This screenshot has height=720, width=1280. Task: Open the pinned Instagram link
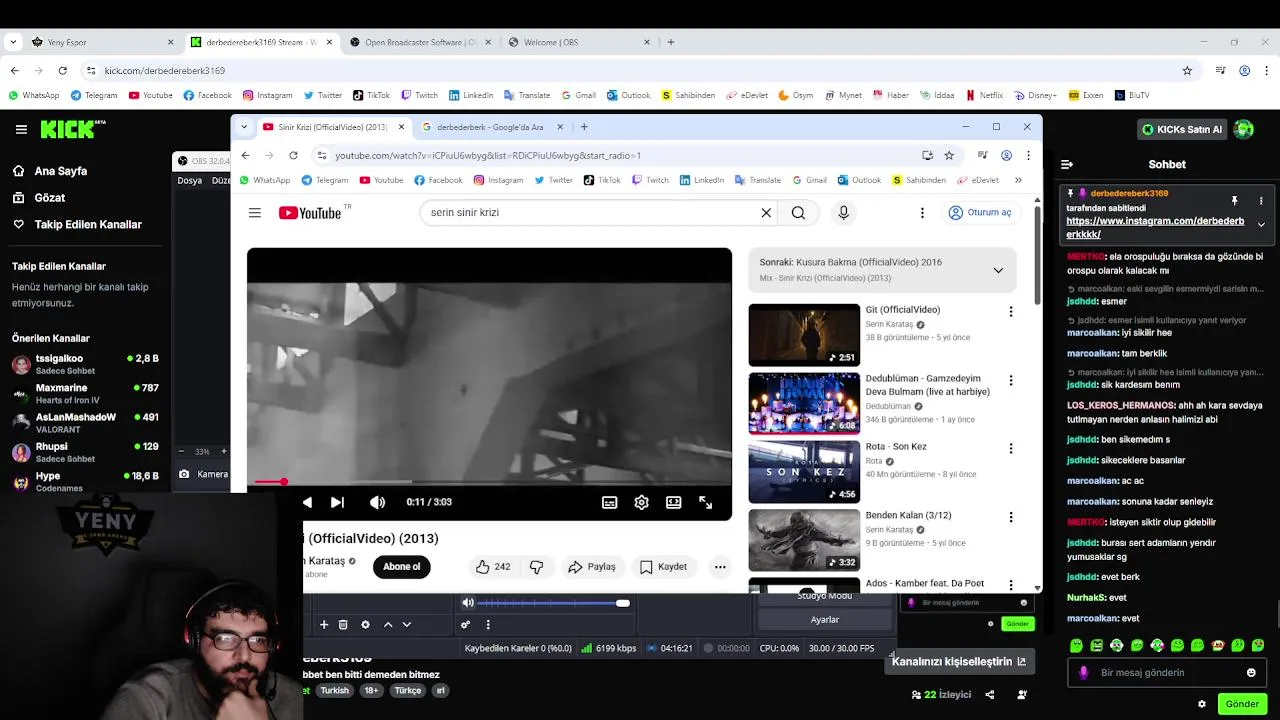1155,227
